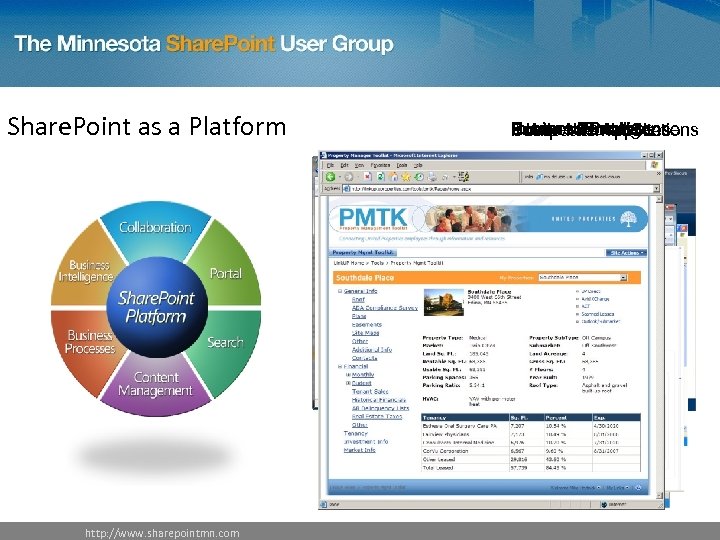This screenshot has height=540, width=720.
Task: Open the Easements tree item
Action: click(x=366, y=325)
